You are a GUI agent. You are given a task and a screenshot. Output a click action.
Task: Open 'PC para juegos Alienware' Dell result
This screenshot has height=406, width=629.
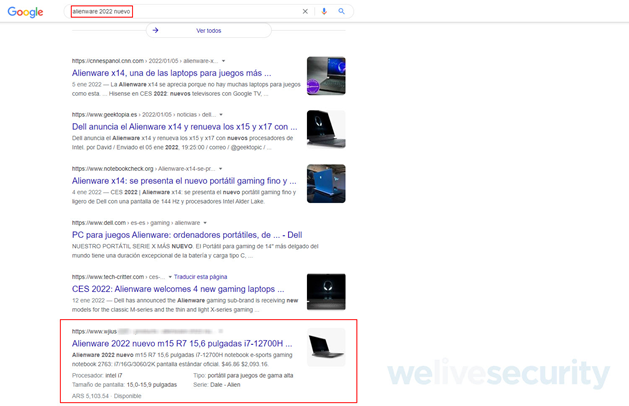[184, 235]
